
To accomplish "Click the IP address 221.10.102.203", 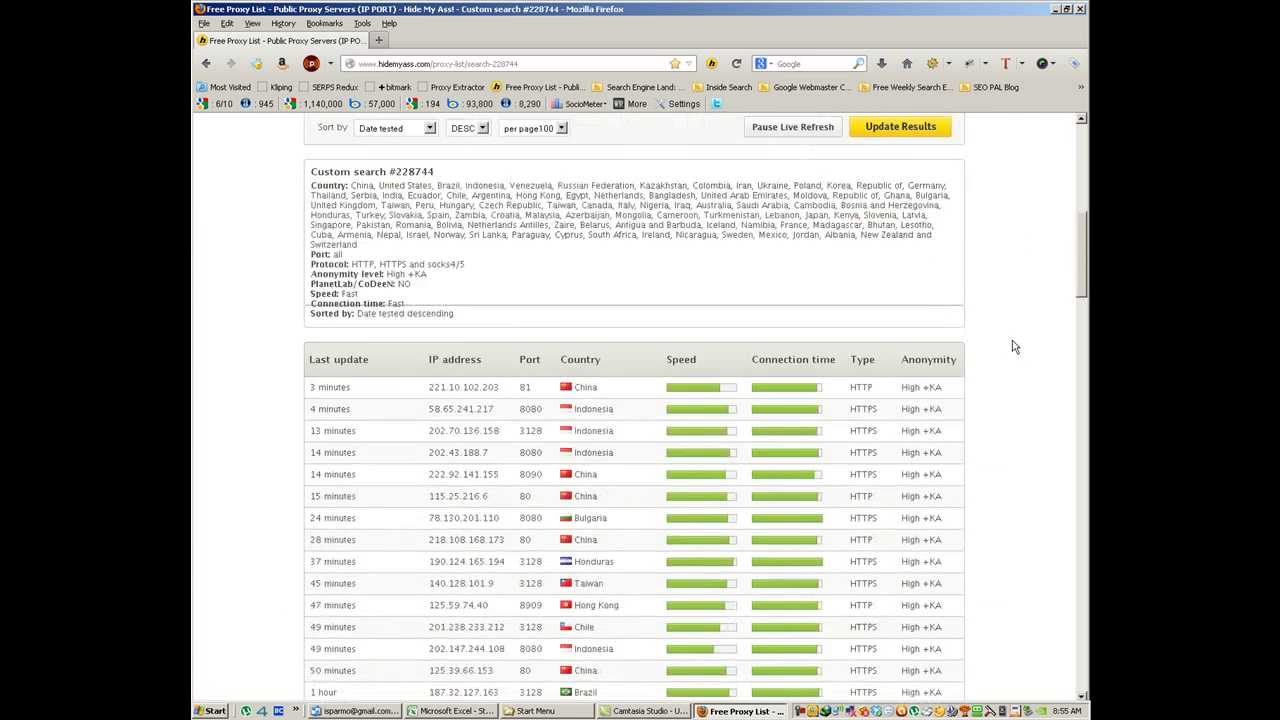I will [x=463, y=387].
